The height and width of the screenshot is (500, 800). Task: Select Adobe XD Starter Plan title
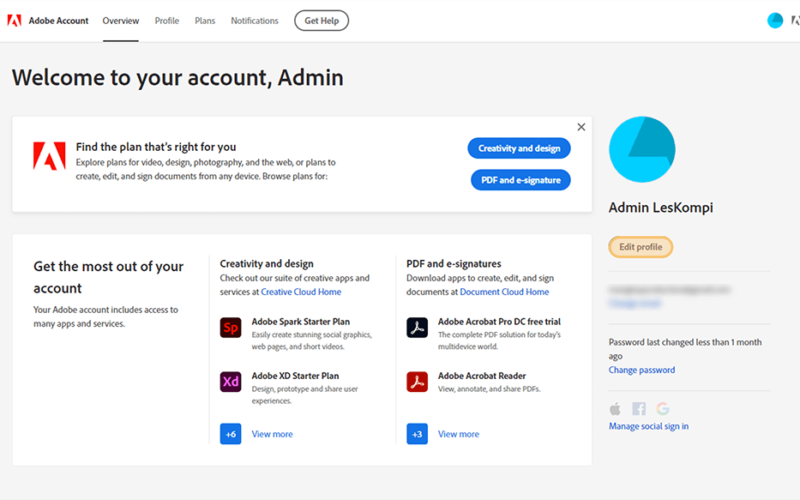coord(295,376)
